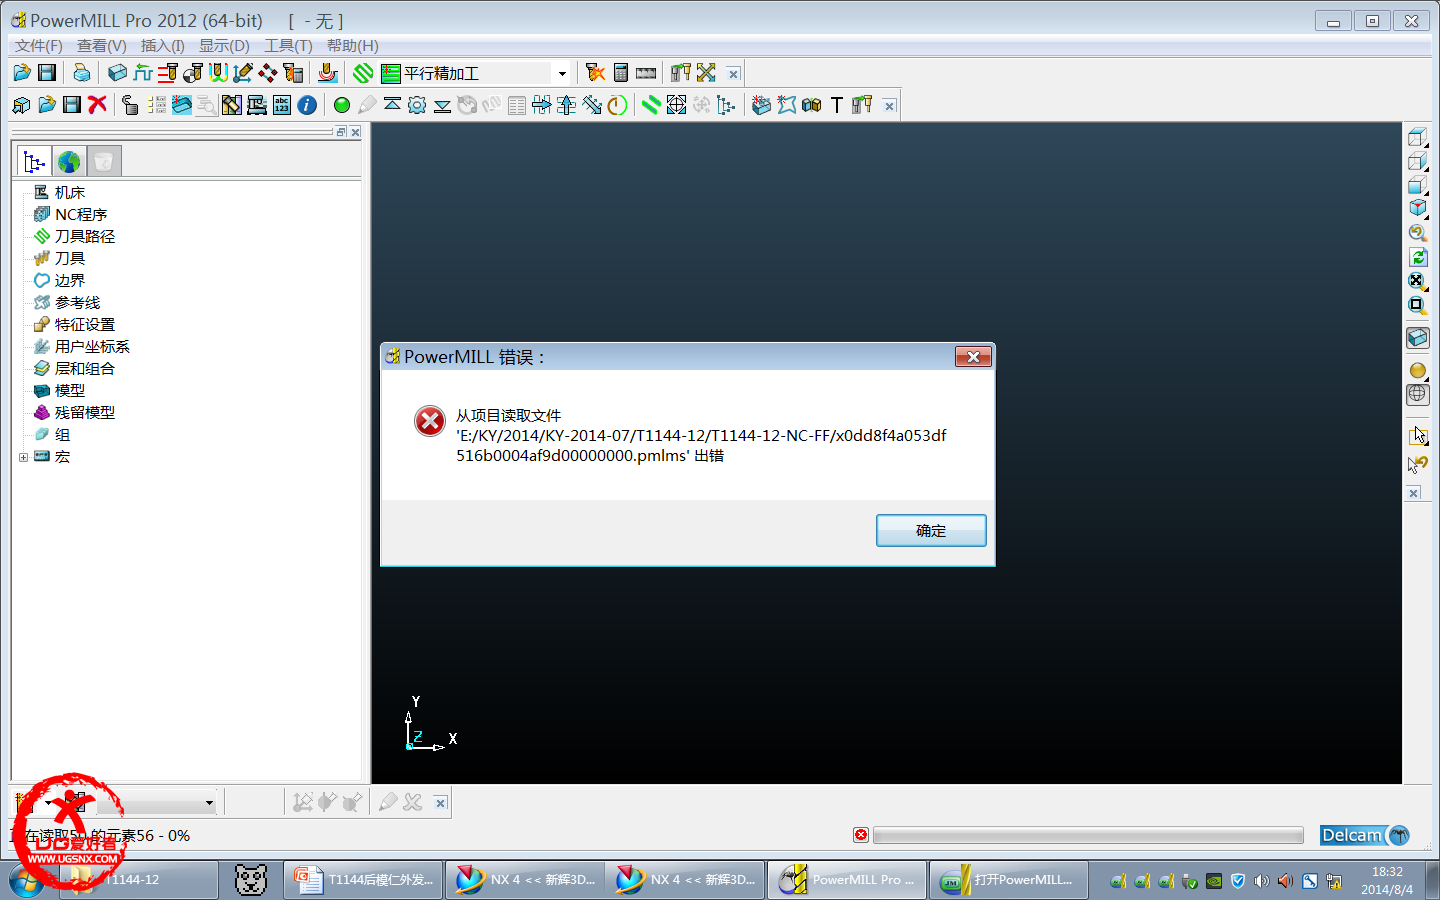1440x900 pixels.
Task: Open the calculator icon
Action: [x=621, y=73]
